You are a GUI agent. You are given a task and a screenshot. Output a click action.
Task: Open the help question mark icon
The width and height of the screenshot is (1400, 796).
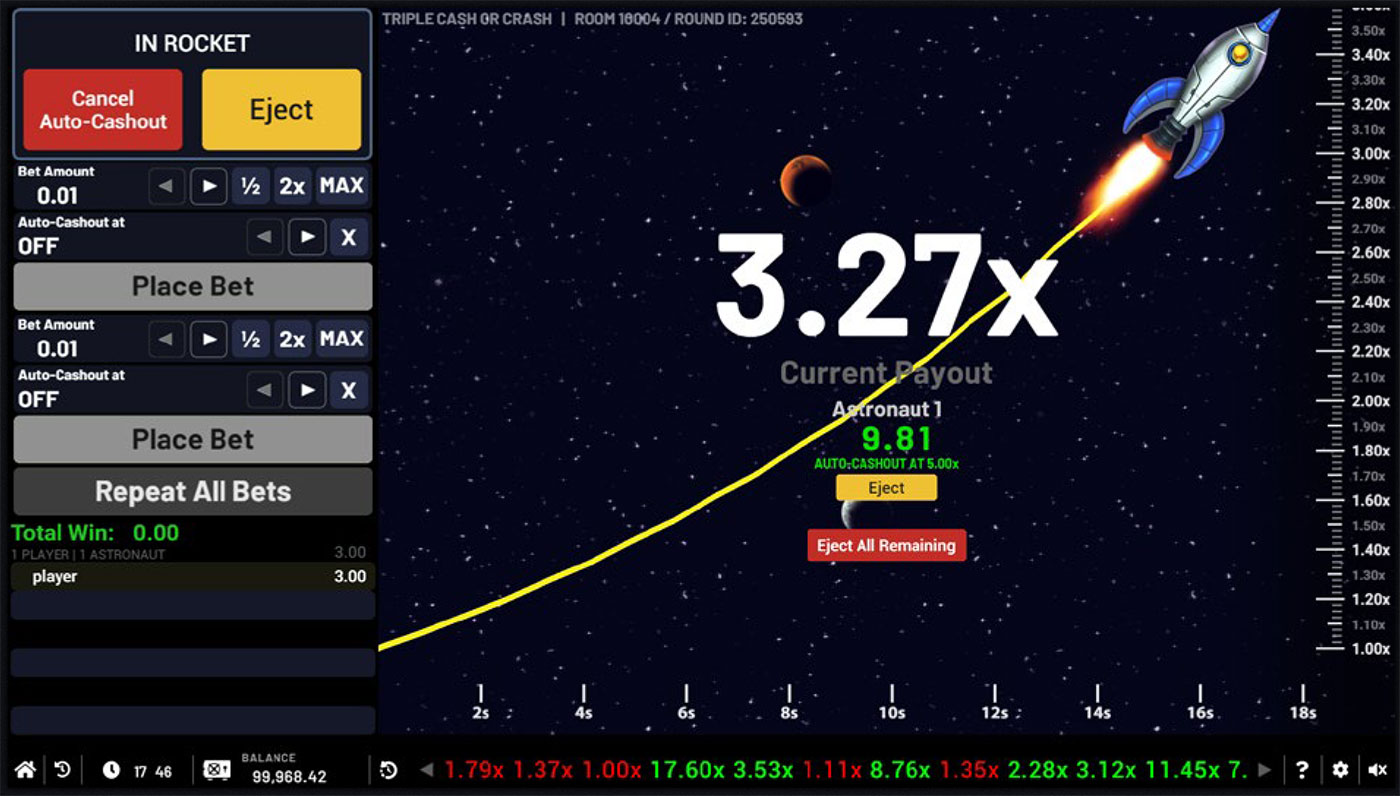pyautogui.click(x=1302, y=770)
